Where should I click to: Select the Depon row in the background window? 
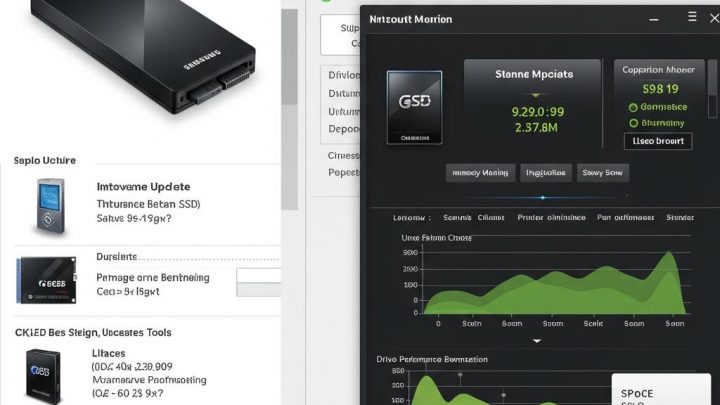coord(343,129)
